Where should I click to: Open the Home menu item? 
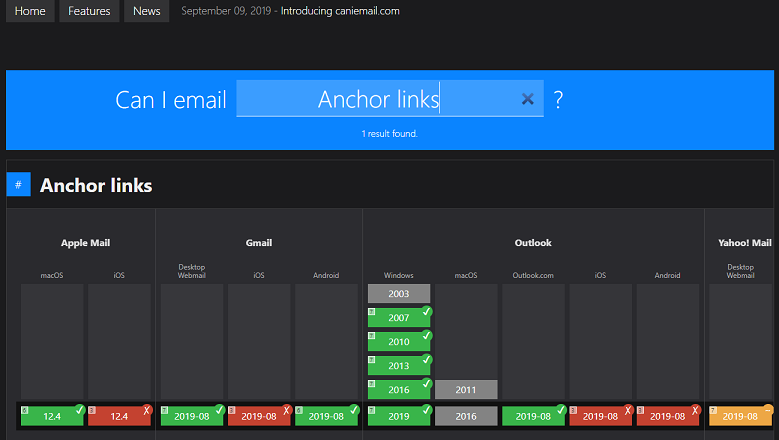coord(30,11)
